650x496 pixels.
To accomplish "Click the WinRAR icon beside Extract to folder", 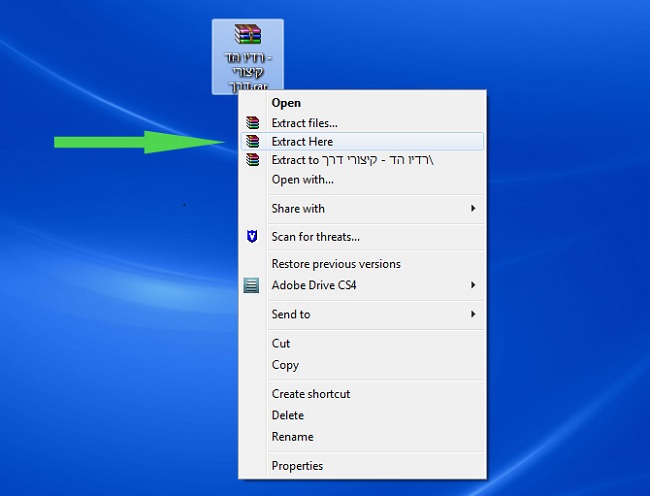I will click(x=252, y=160).
